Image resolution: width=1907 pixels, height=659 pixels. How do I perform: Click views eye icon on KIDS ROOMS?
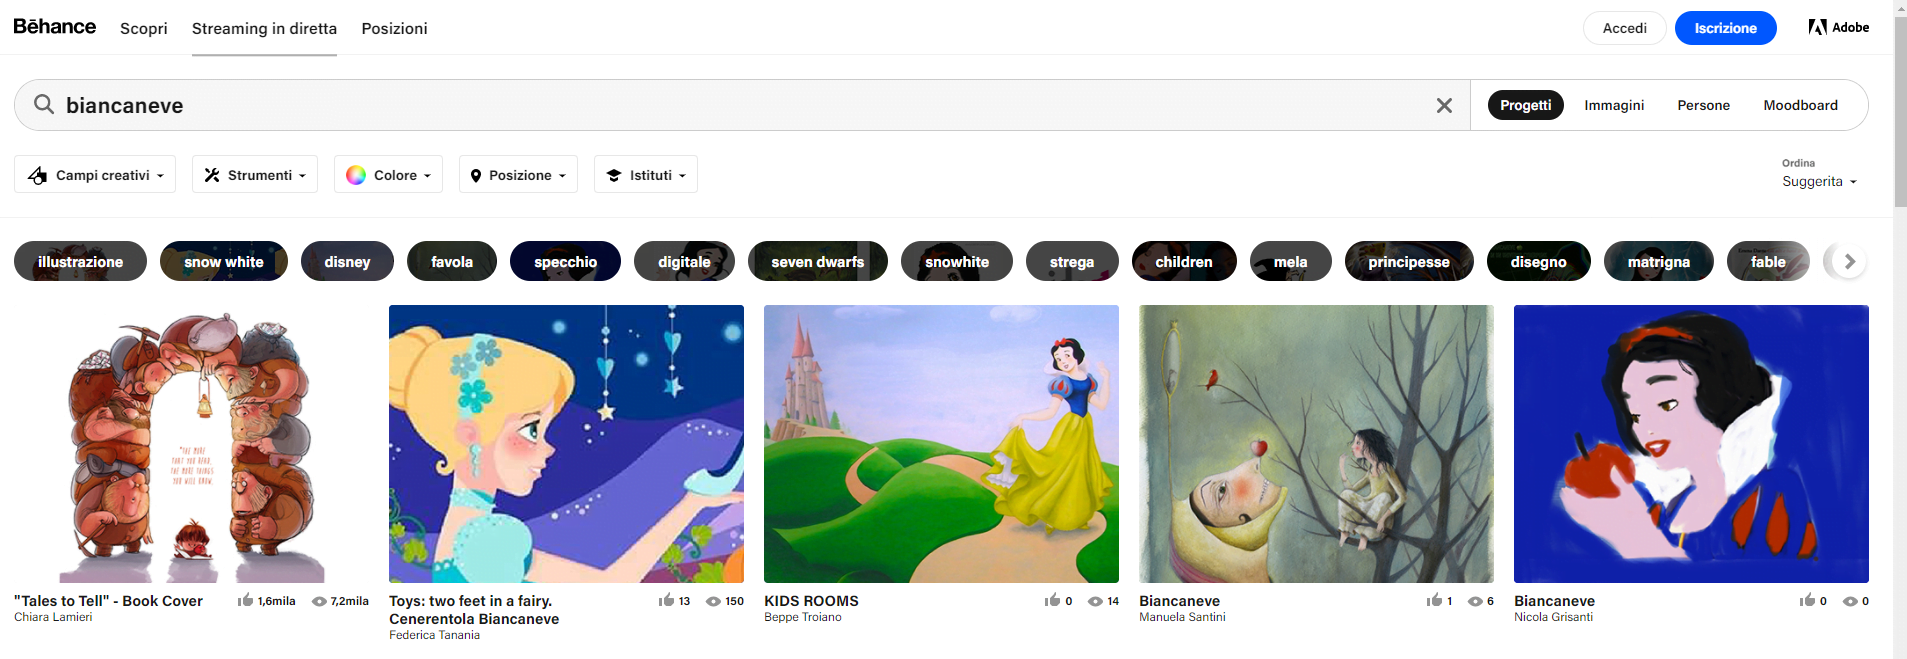1095,601
